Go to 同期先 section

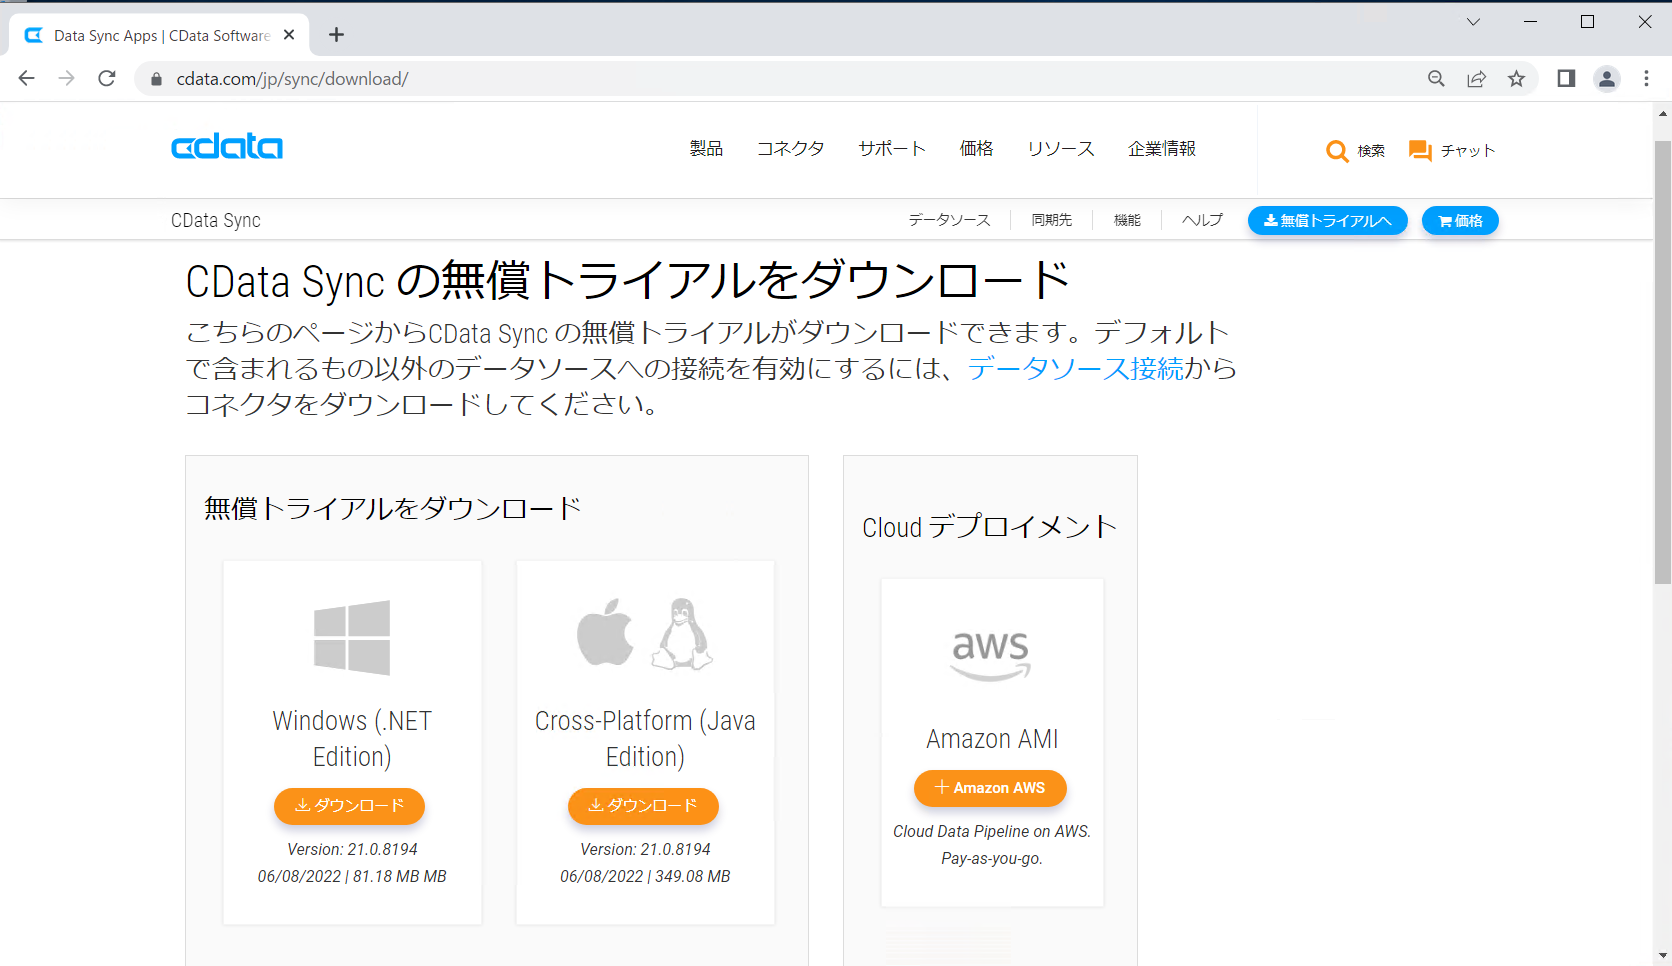coord(1052,220)
